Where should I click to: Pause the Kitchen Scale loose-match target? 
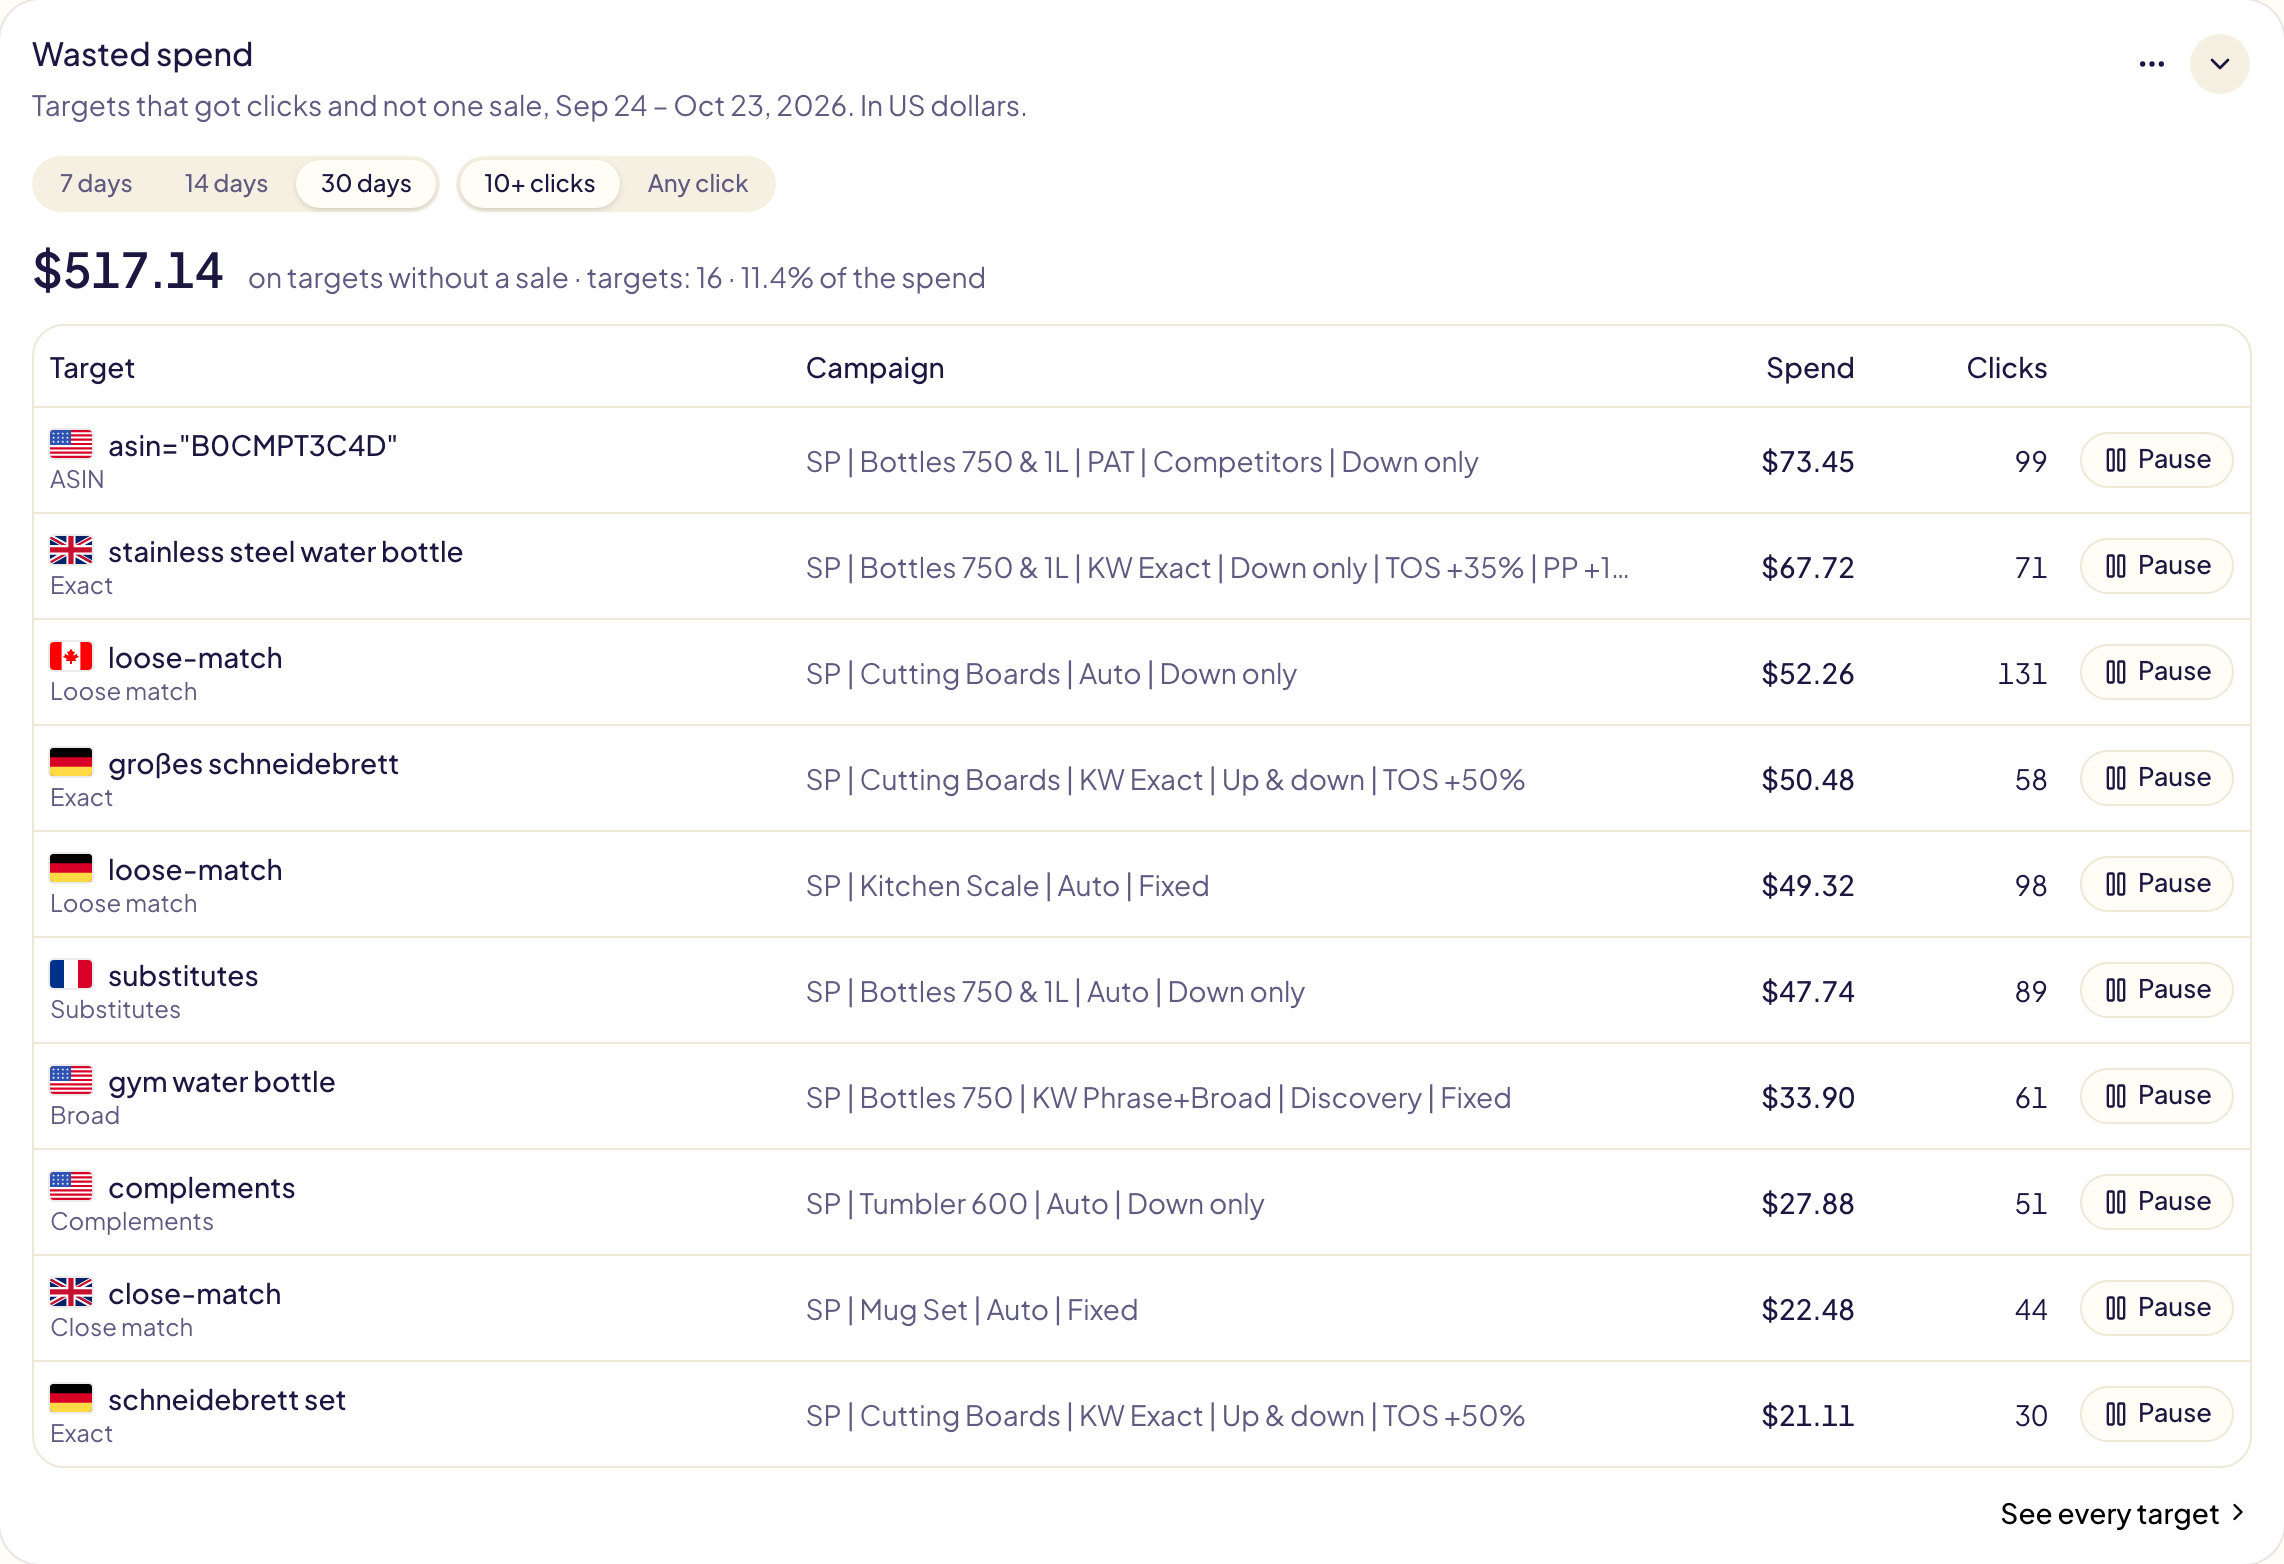pyautogui.click(x=2157, y=884)
